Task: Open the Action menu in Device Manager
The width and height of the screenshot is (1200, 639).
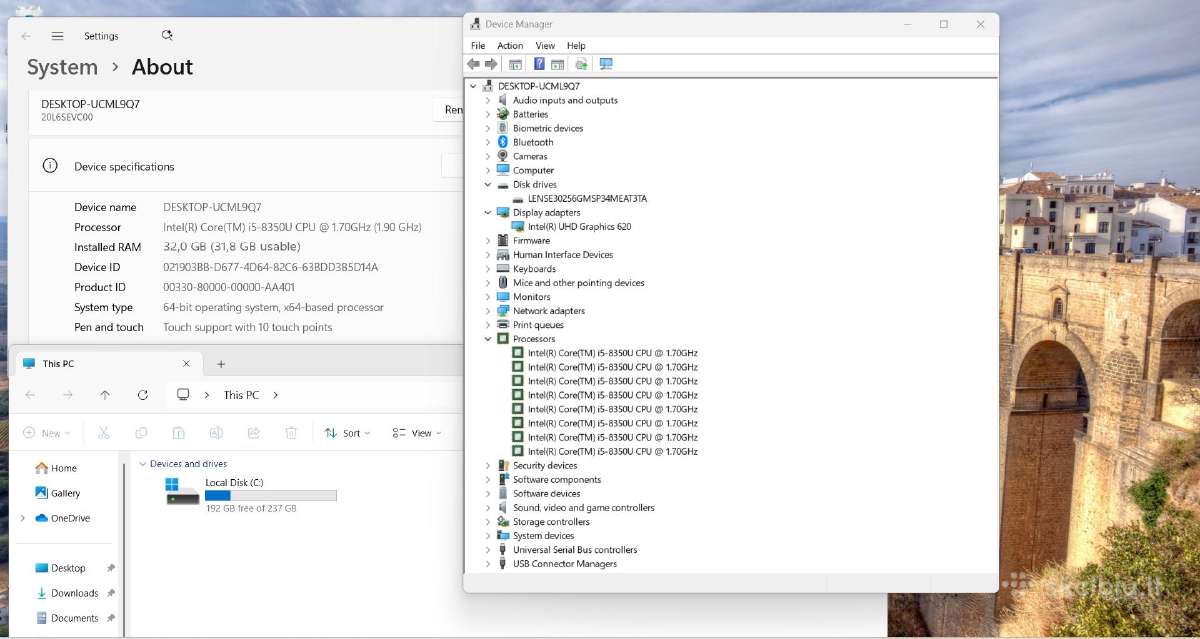Action: [510, 46]
